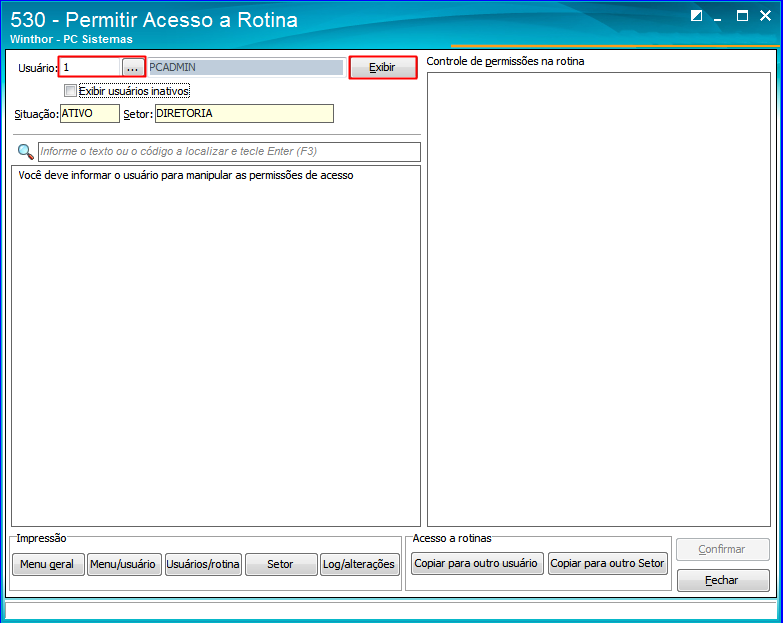
Task: Click the 'Winthor - PC Sistemas' subtitle
Action: 71,39
